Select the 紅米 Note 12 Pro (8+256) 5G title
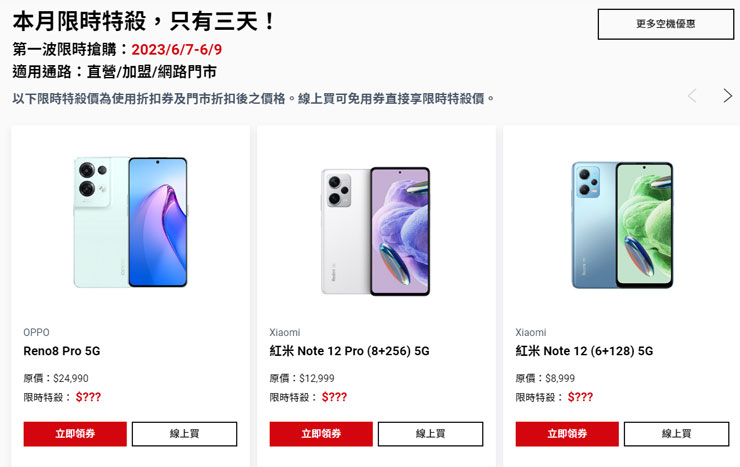Image resolution: width=740 pixels, height=467 pixels. point(349,351)
